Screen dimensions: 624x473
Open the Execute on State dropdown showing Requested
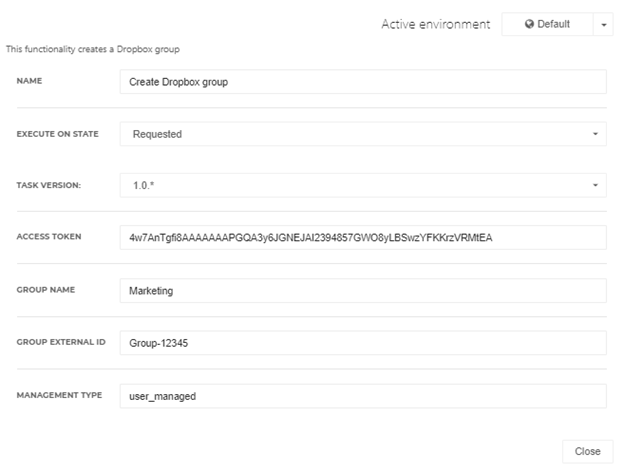coord(363,134)
